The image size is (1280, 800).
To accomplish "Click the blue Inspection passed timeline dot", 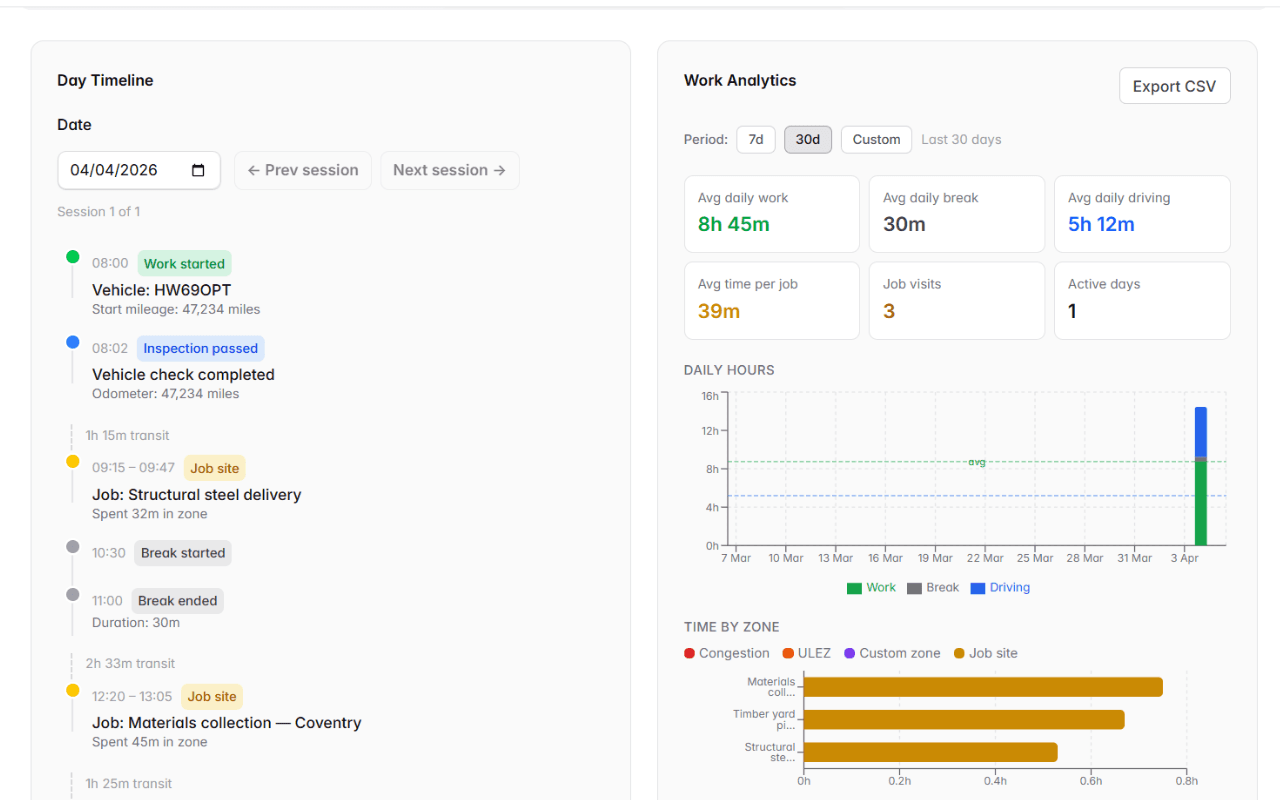I will click(x=73, y=342).
